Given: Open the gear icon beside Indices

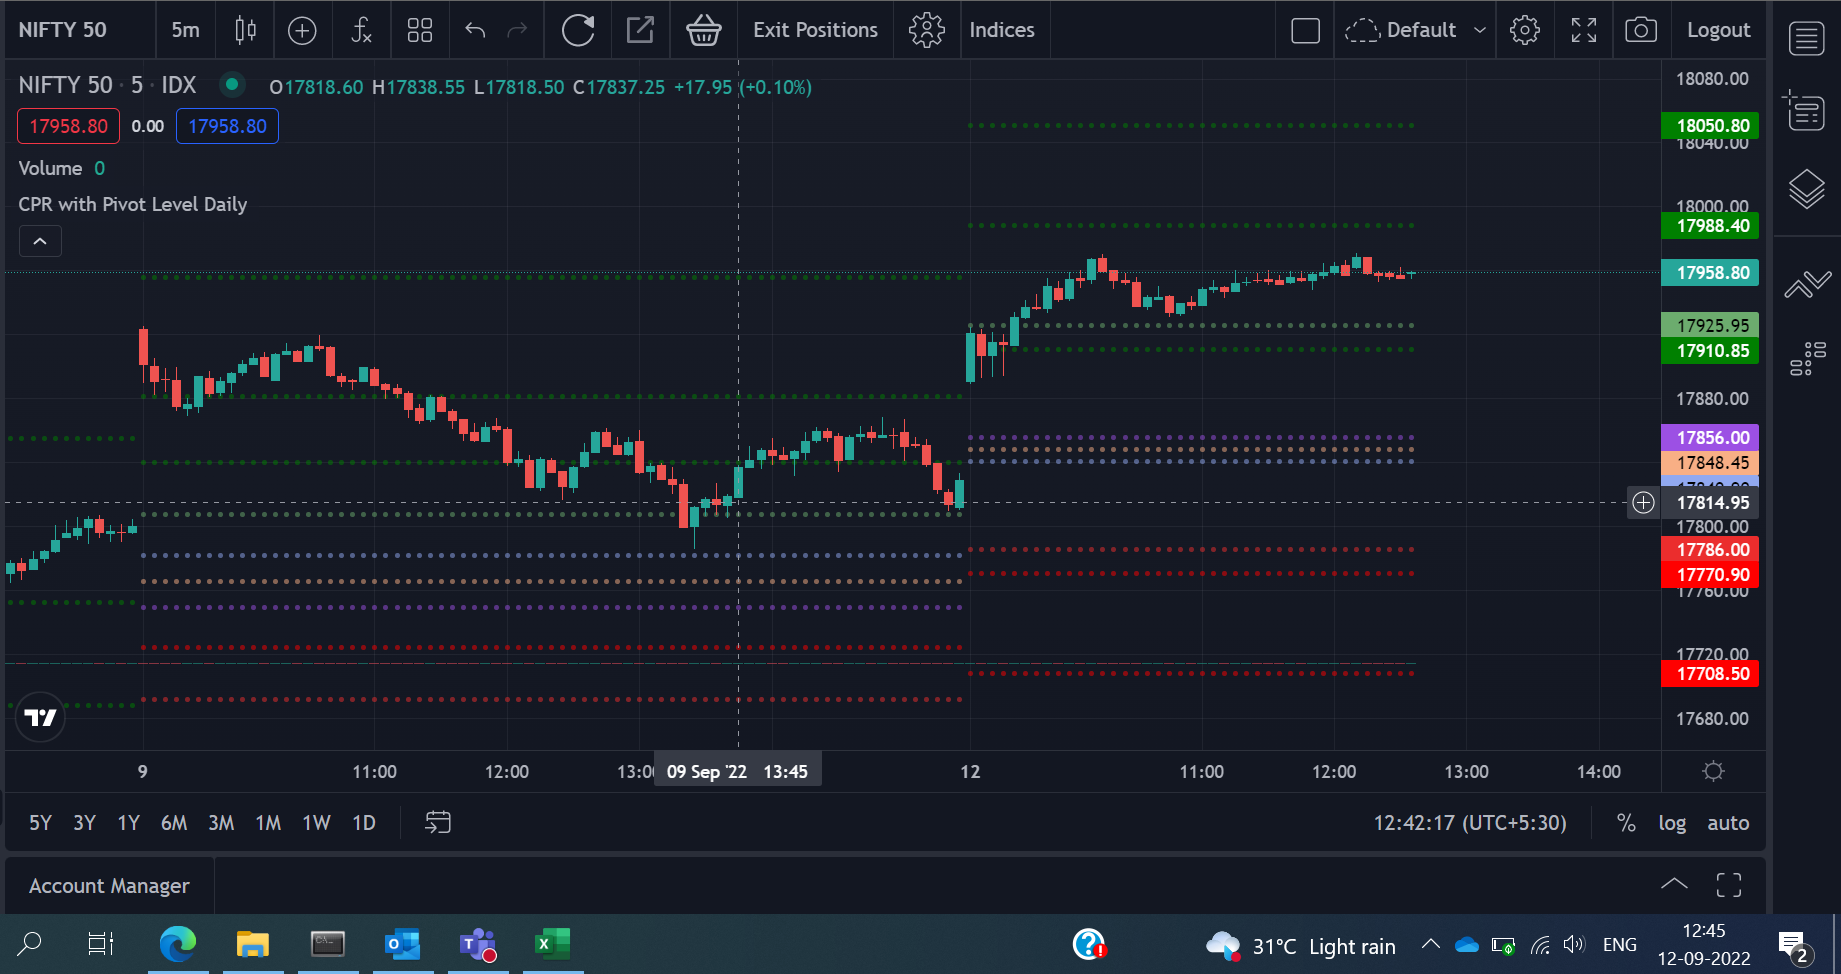Looking at the screenshot, I should coord(927,30).
